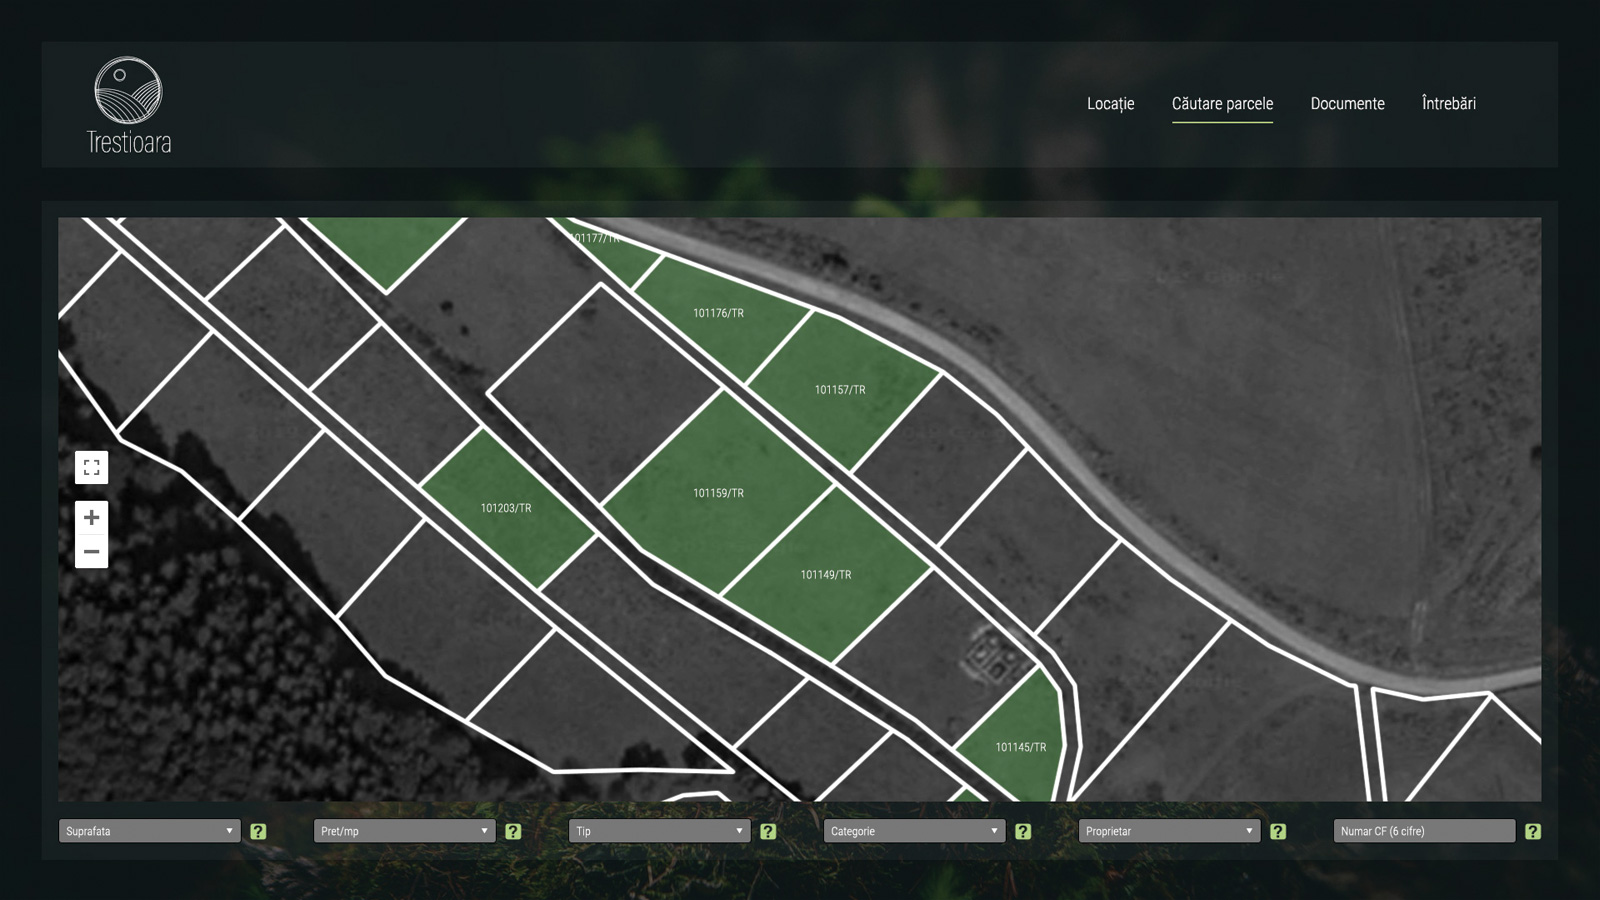Image resolution: width=1600 pixels, height=900 pixels.
Task: Open the Documente menu item
Action: (1347, 103)
